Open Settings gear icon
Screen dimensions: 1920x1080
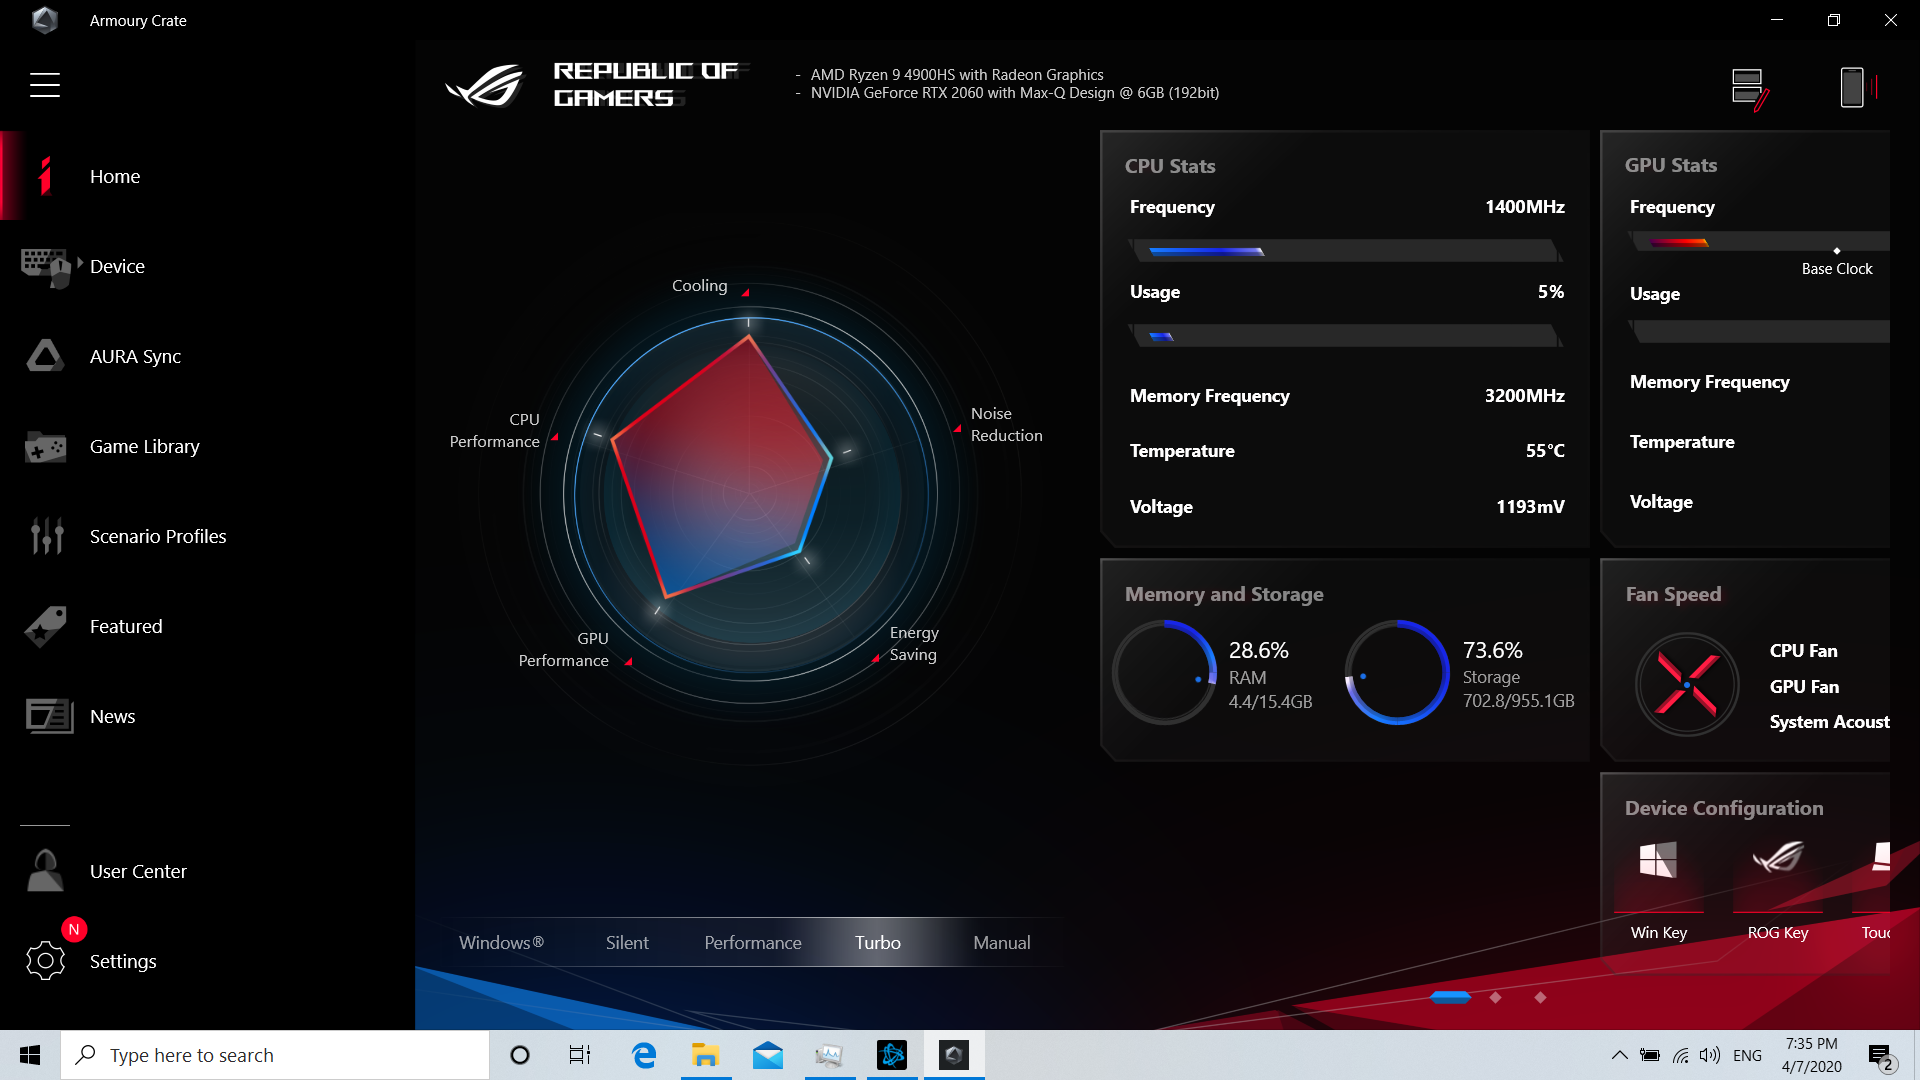(x=45, y=961)
